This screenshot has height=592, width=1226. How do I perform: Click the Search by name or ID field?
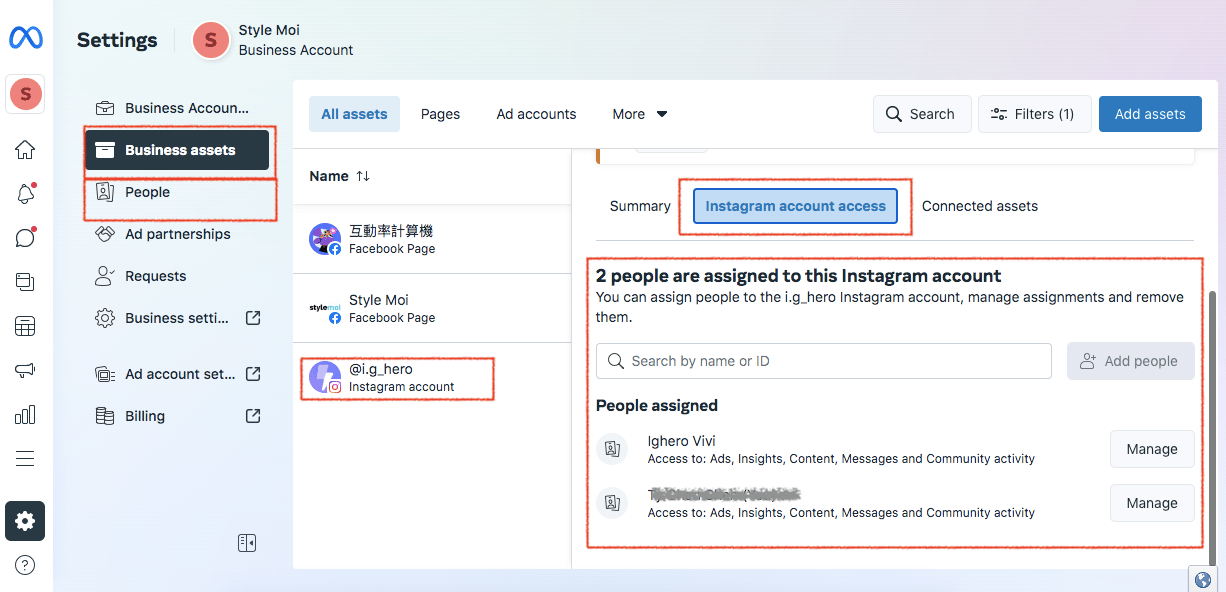pyautogui.click(x=824, y=361)
